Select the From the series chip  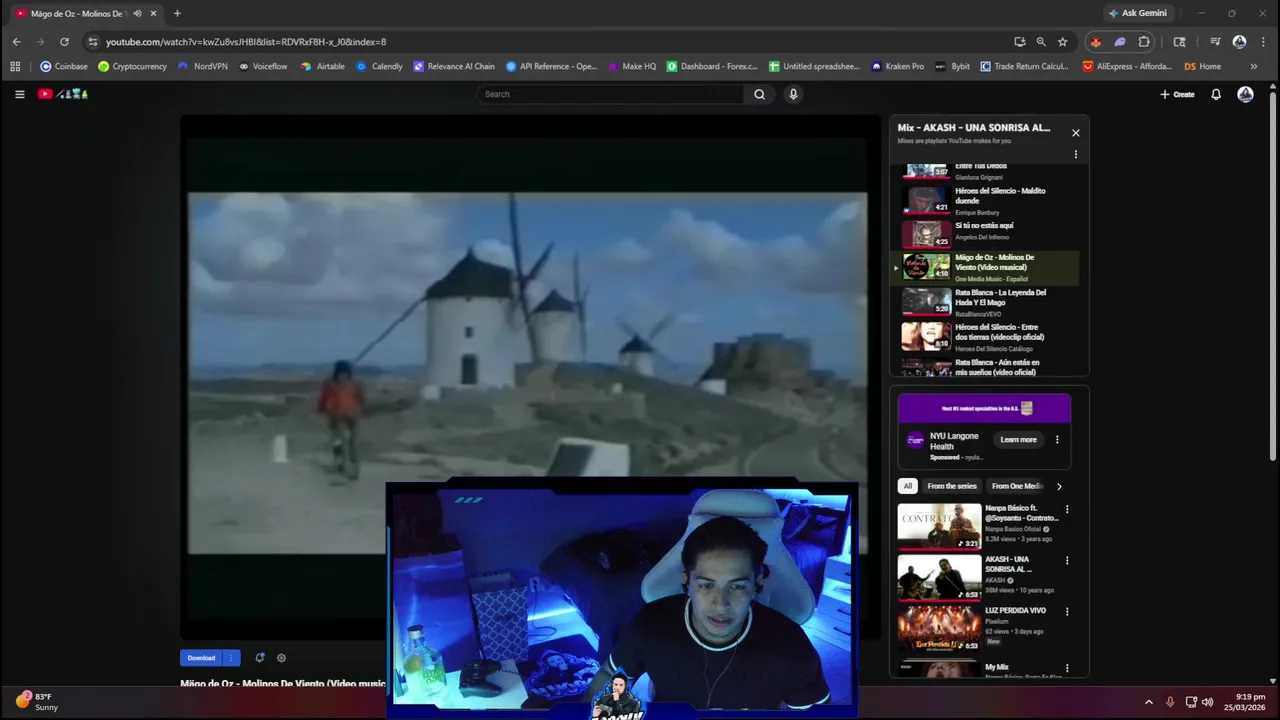pyautogui.click(x=952, y=486)
